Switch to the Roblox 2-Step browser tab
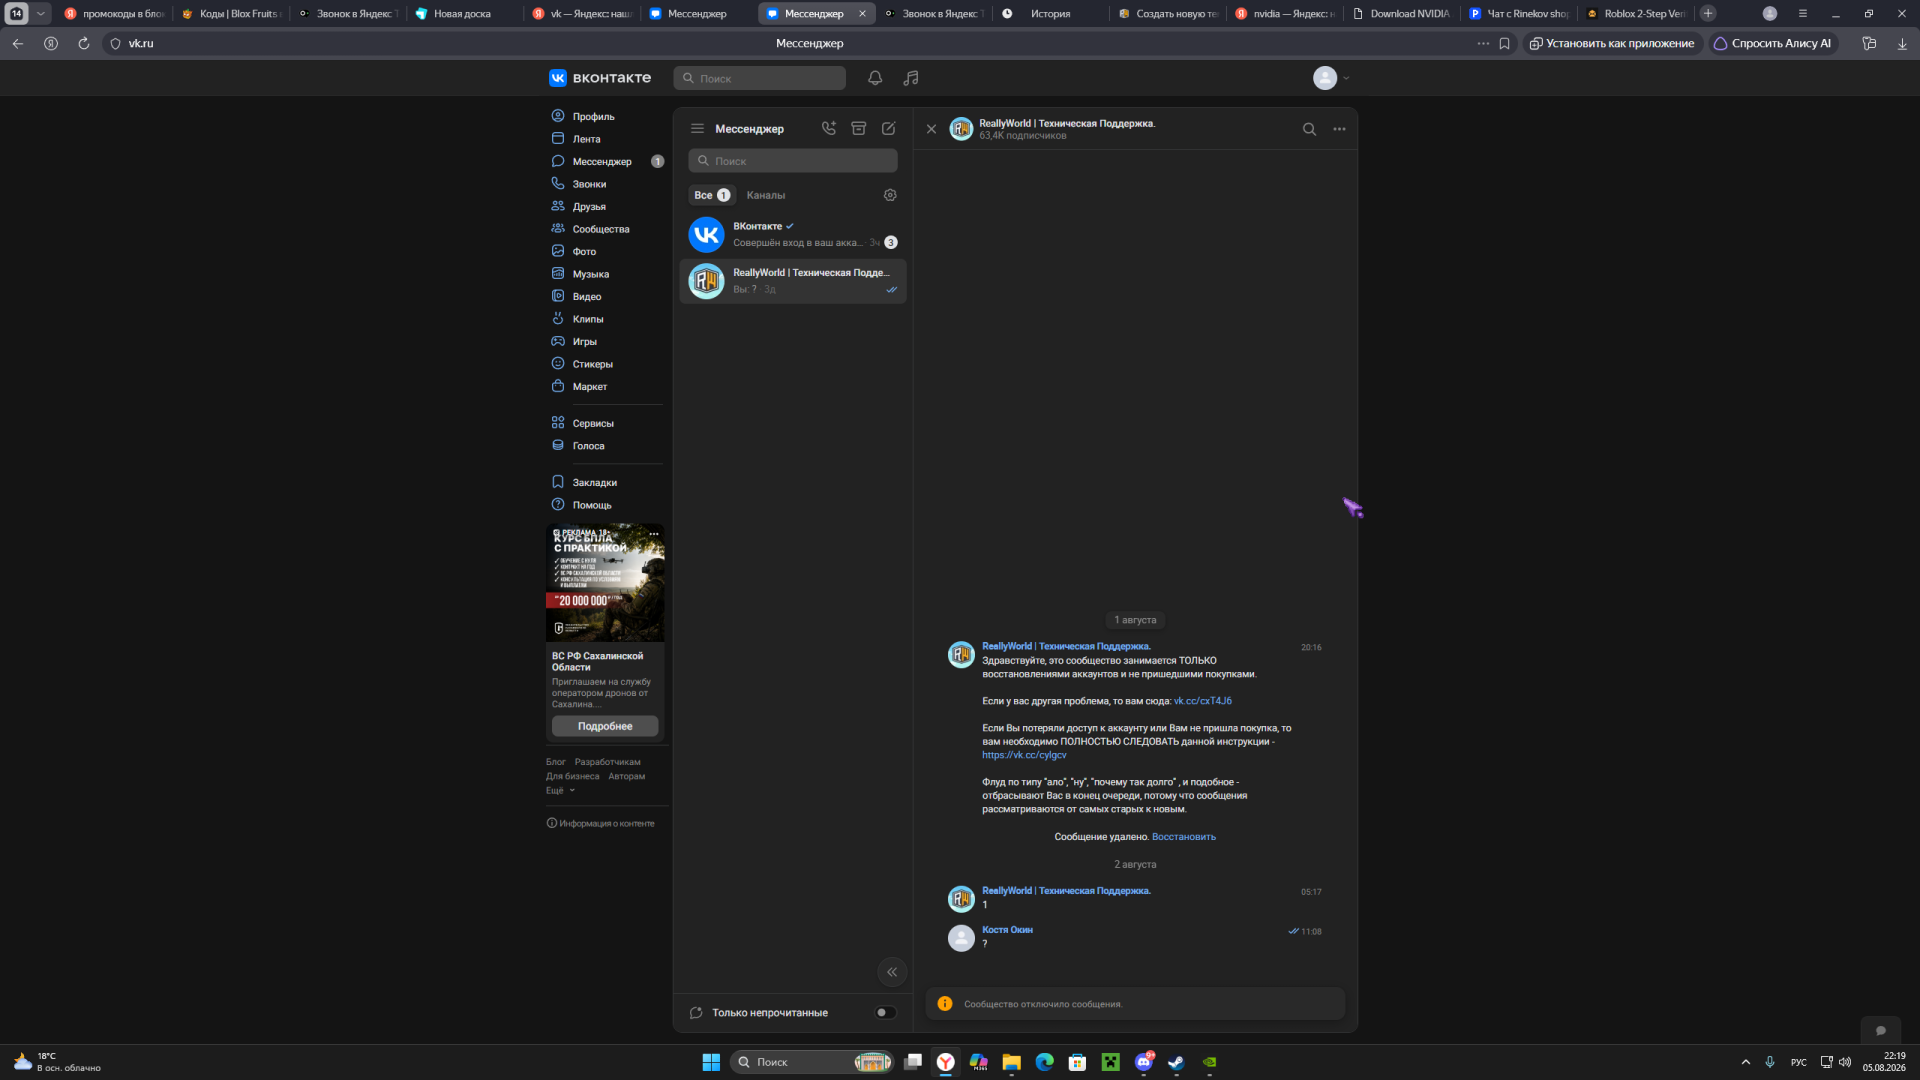Viewport: 1920px width, 1080px height. [1634, 14]
